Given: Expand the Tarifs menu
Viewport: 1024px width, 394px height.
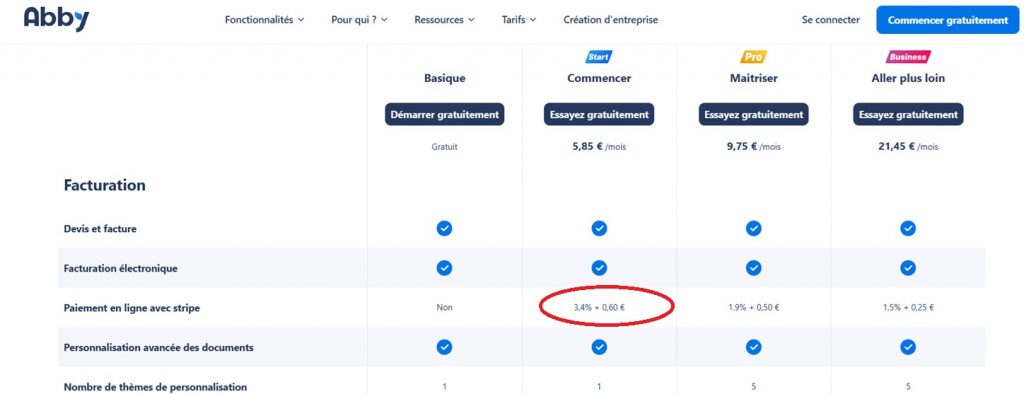Looking at the screenshot, I should [x=519, y=20].
